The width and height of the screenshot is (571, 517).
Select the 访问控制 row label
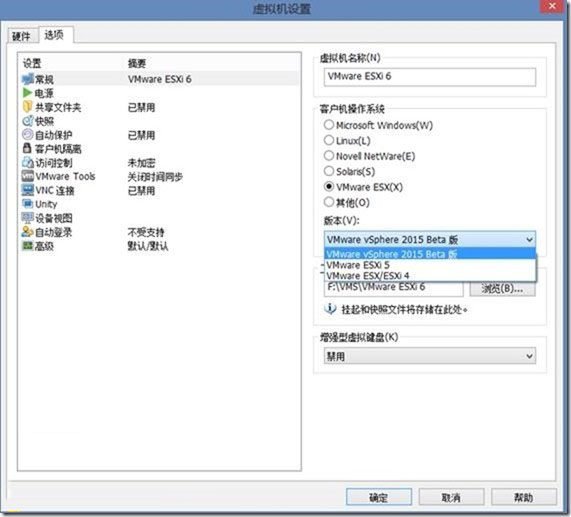(54, 163)
